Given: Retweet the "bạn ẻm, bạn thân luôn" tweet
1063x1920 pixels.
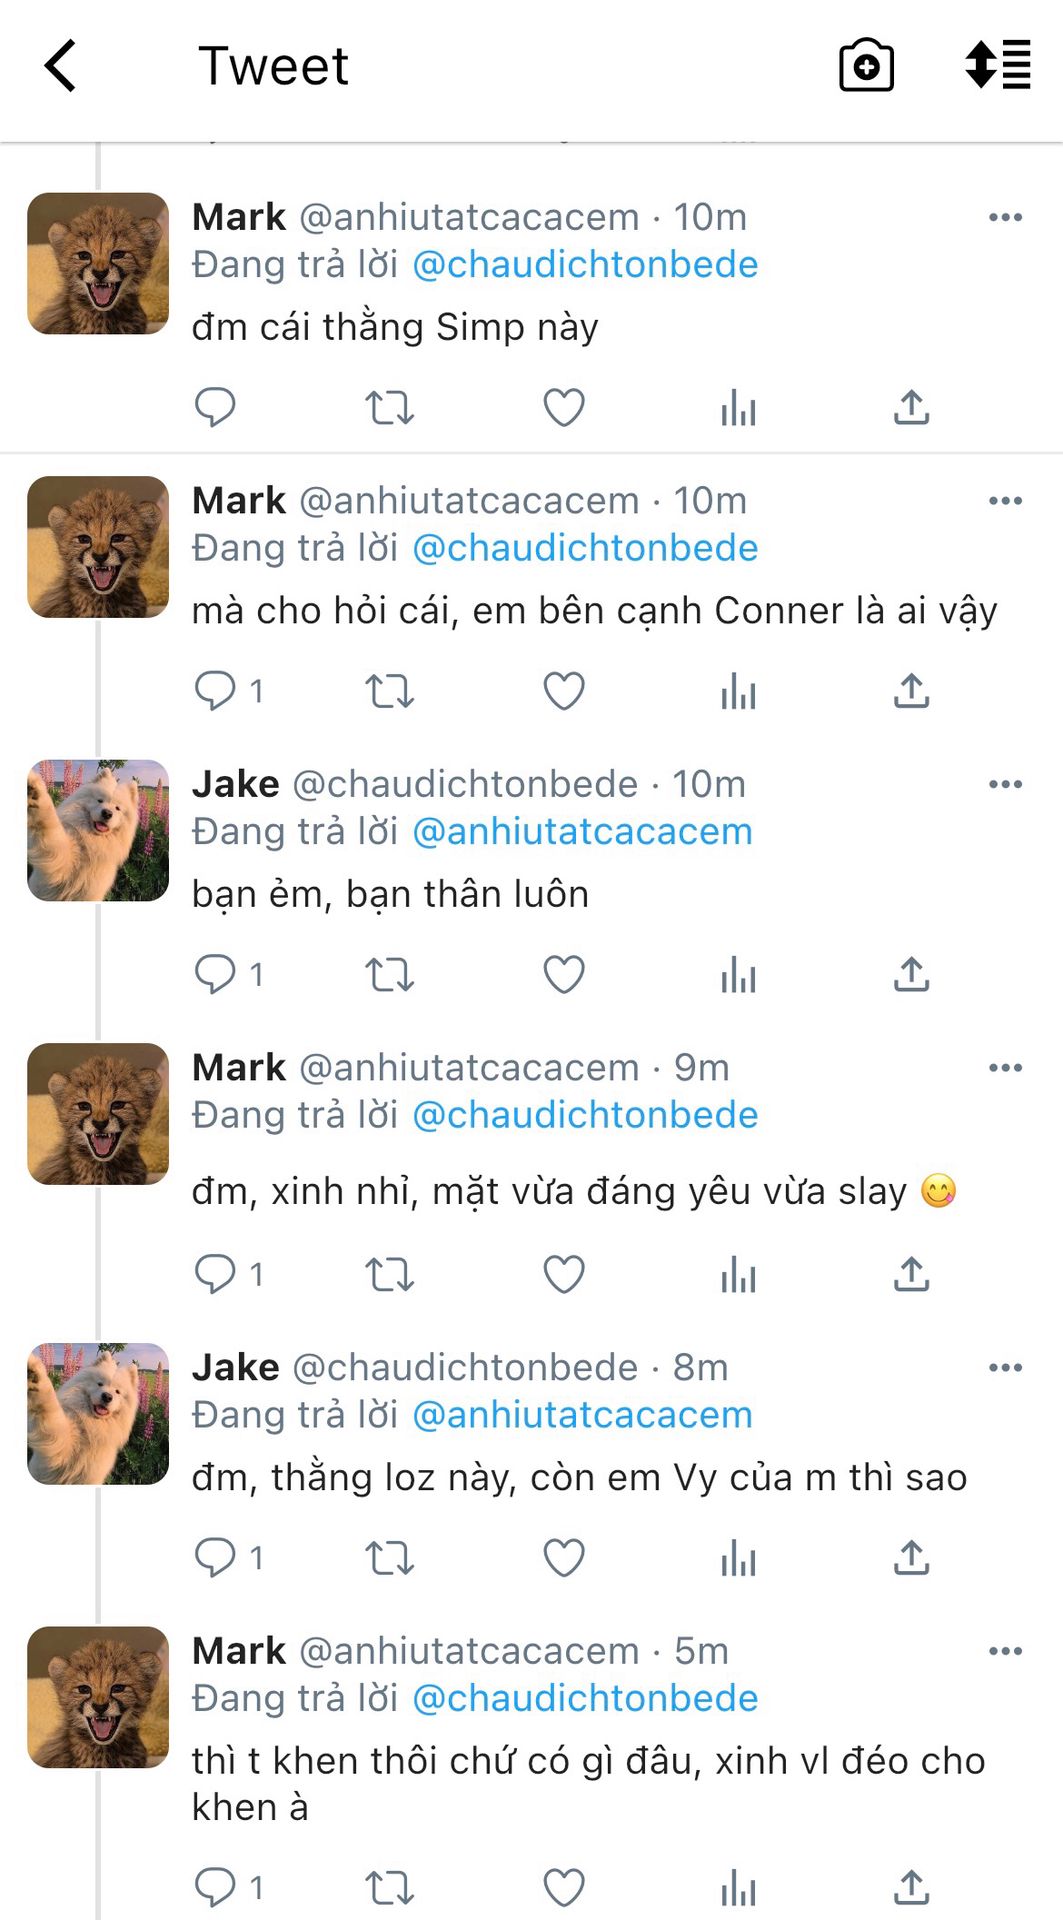Looking at the screenshot, I should click(x=389, y=975).
